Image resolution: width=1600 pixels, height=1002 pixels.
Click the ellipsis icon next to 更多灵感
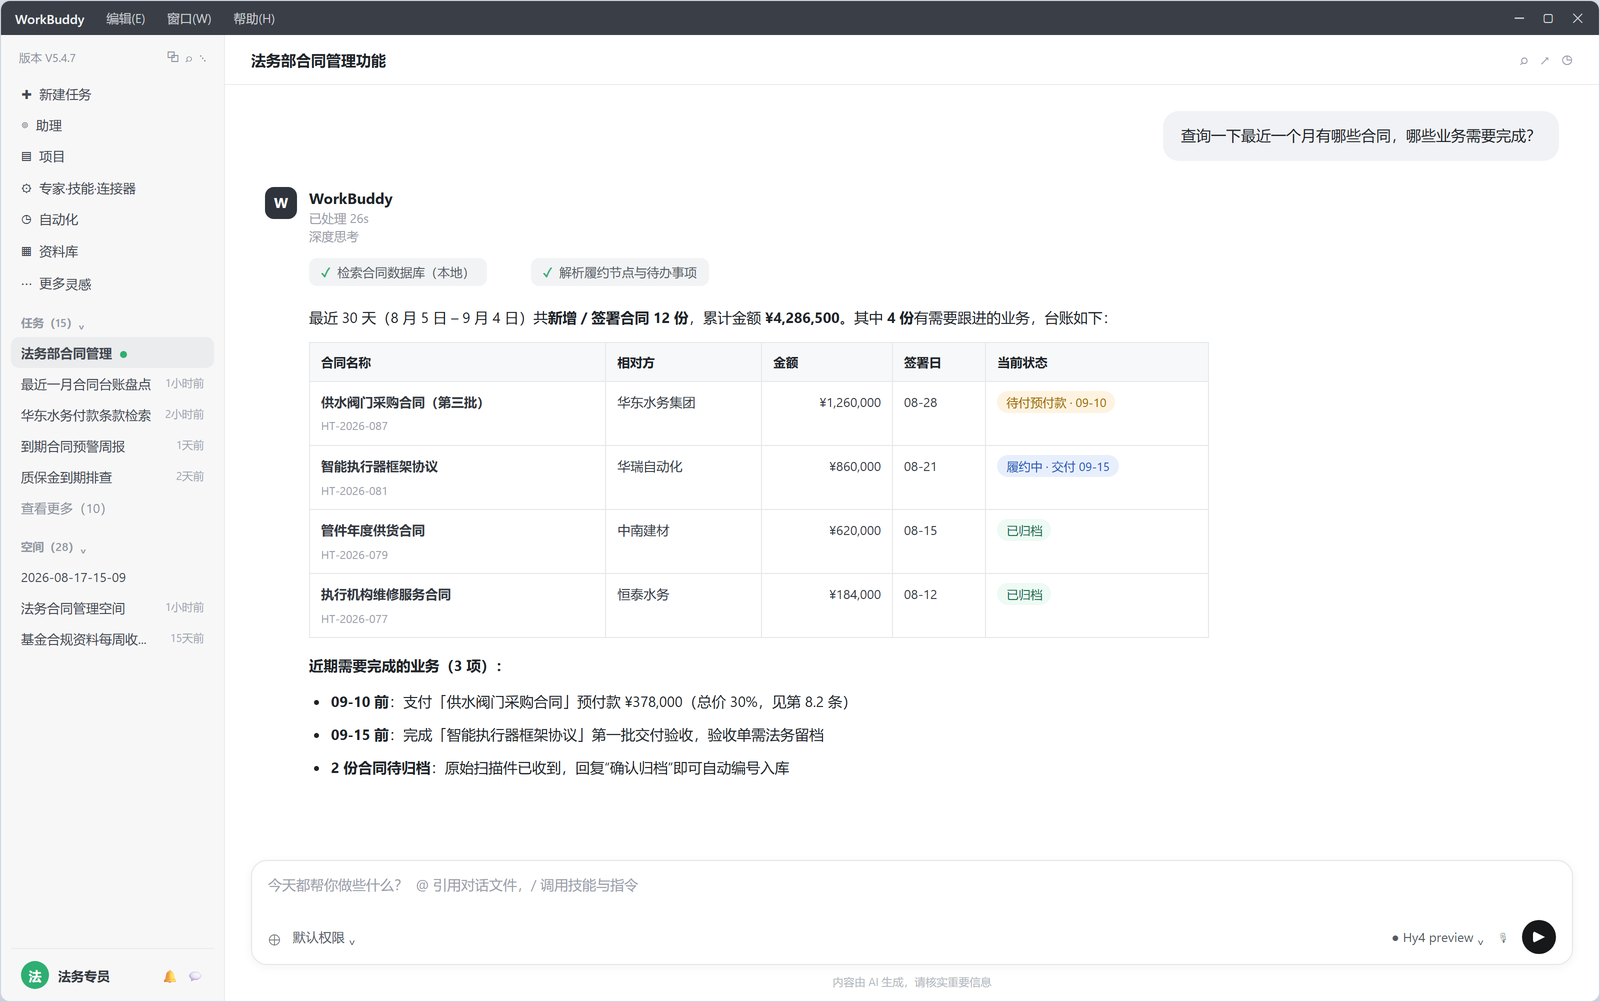pos(26,284)
